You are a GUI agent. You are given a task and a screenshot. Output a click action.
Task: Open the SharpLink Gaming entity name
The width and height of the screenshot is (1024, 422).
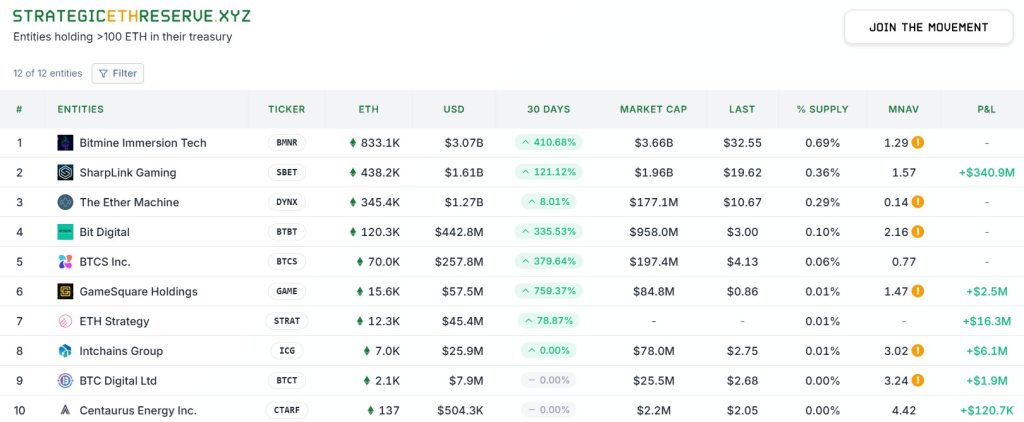click(x=128, y=172)
